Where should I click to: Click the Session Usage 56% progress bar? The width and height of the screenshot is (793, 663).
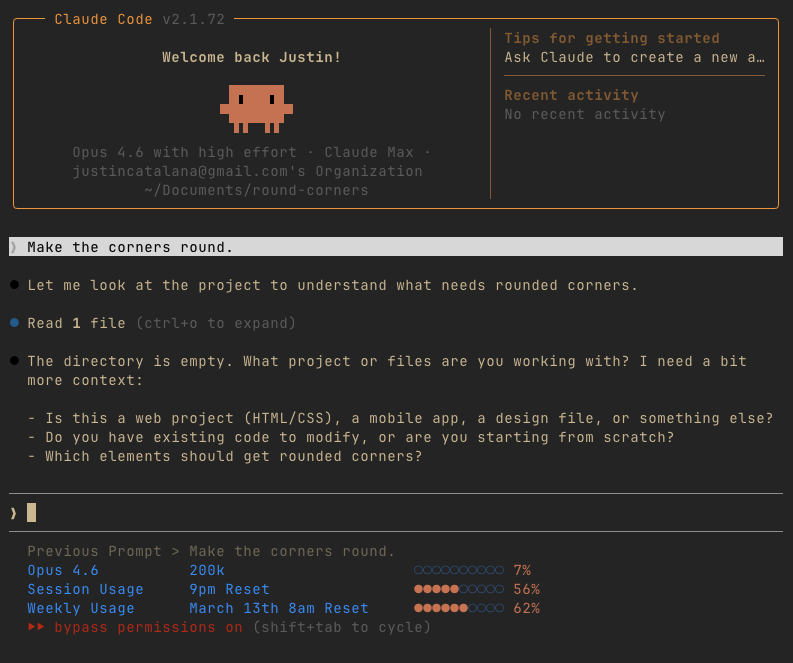pos(459,589)
